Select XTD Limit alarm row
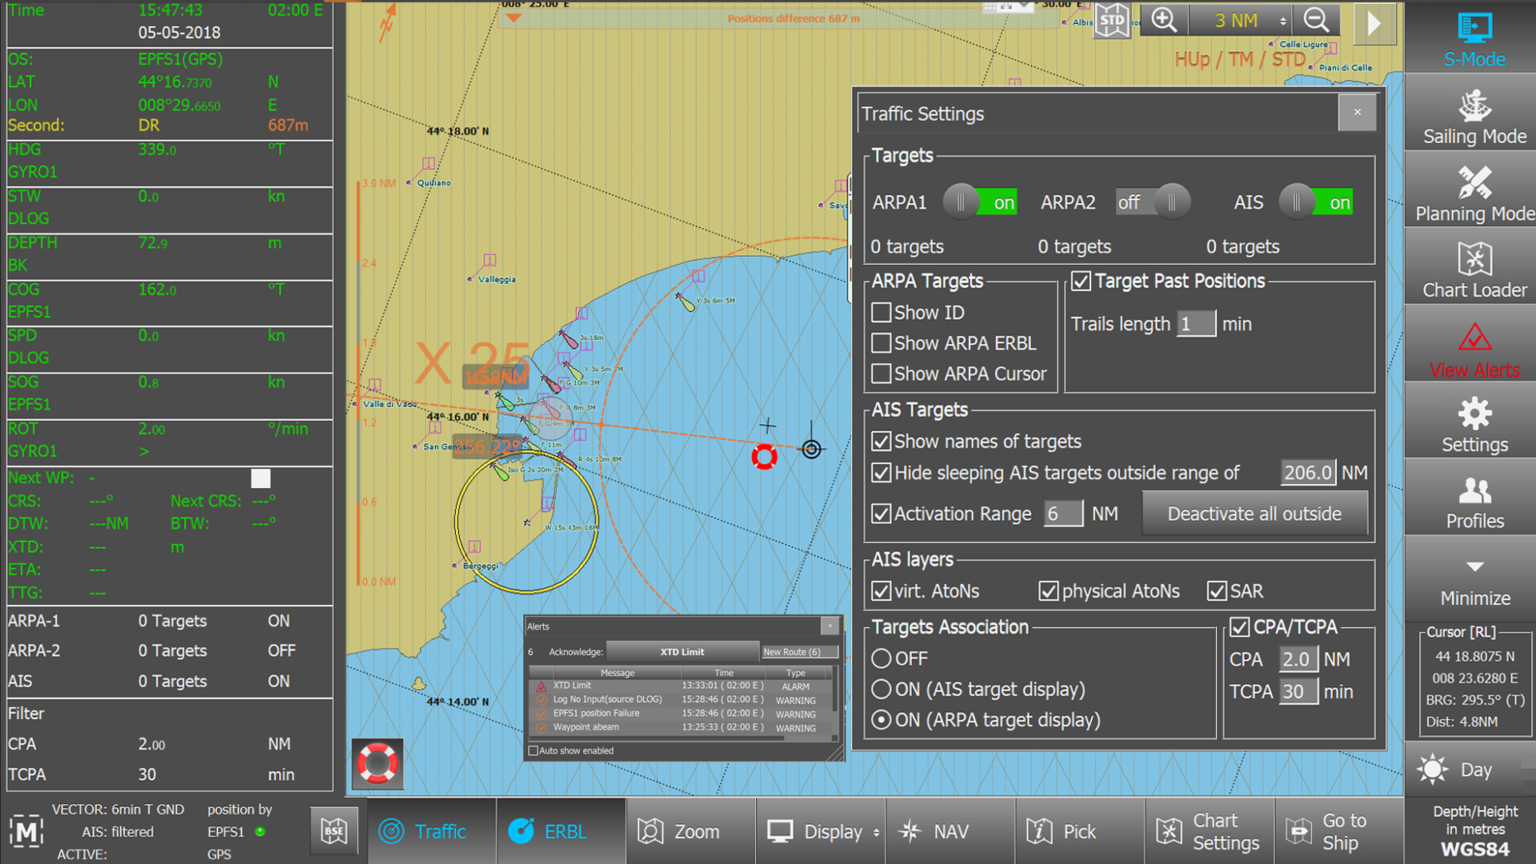 pos(680,686)
